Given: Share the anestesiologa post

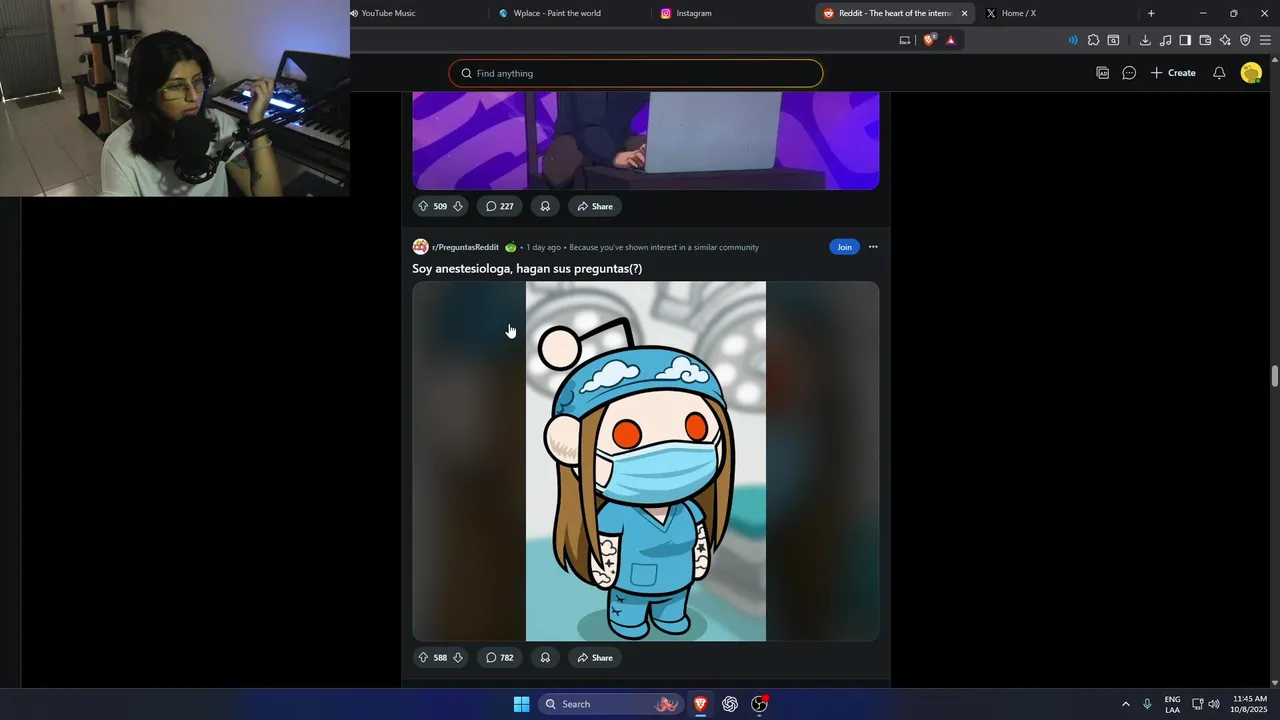Looking at the screenshot, I should pyautogui.click(x=595, y=657).
